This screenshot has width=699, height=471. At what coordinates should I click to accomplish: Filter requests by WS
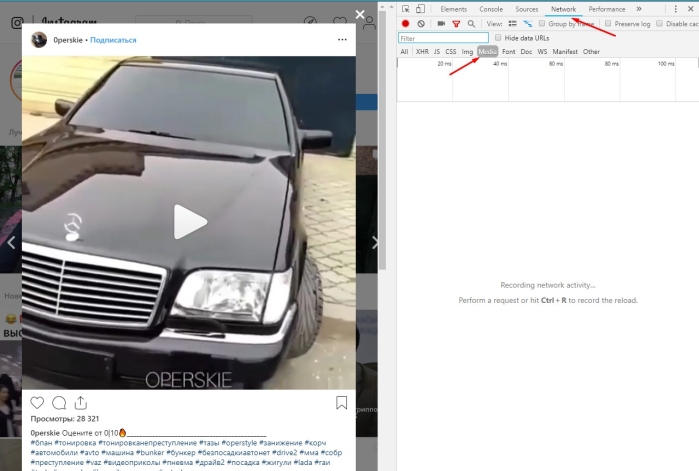pos(542,52)
